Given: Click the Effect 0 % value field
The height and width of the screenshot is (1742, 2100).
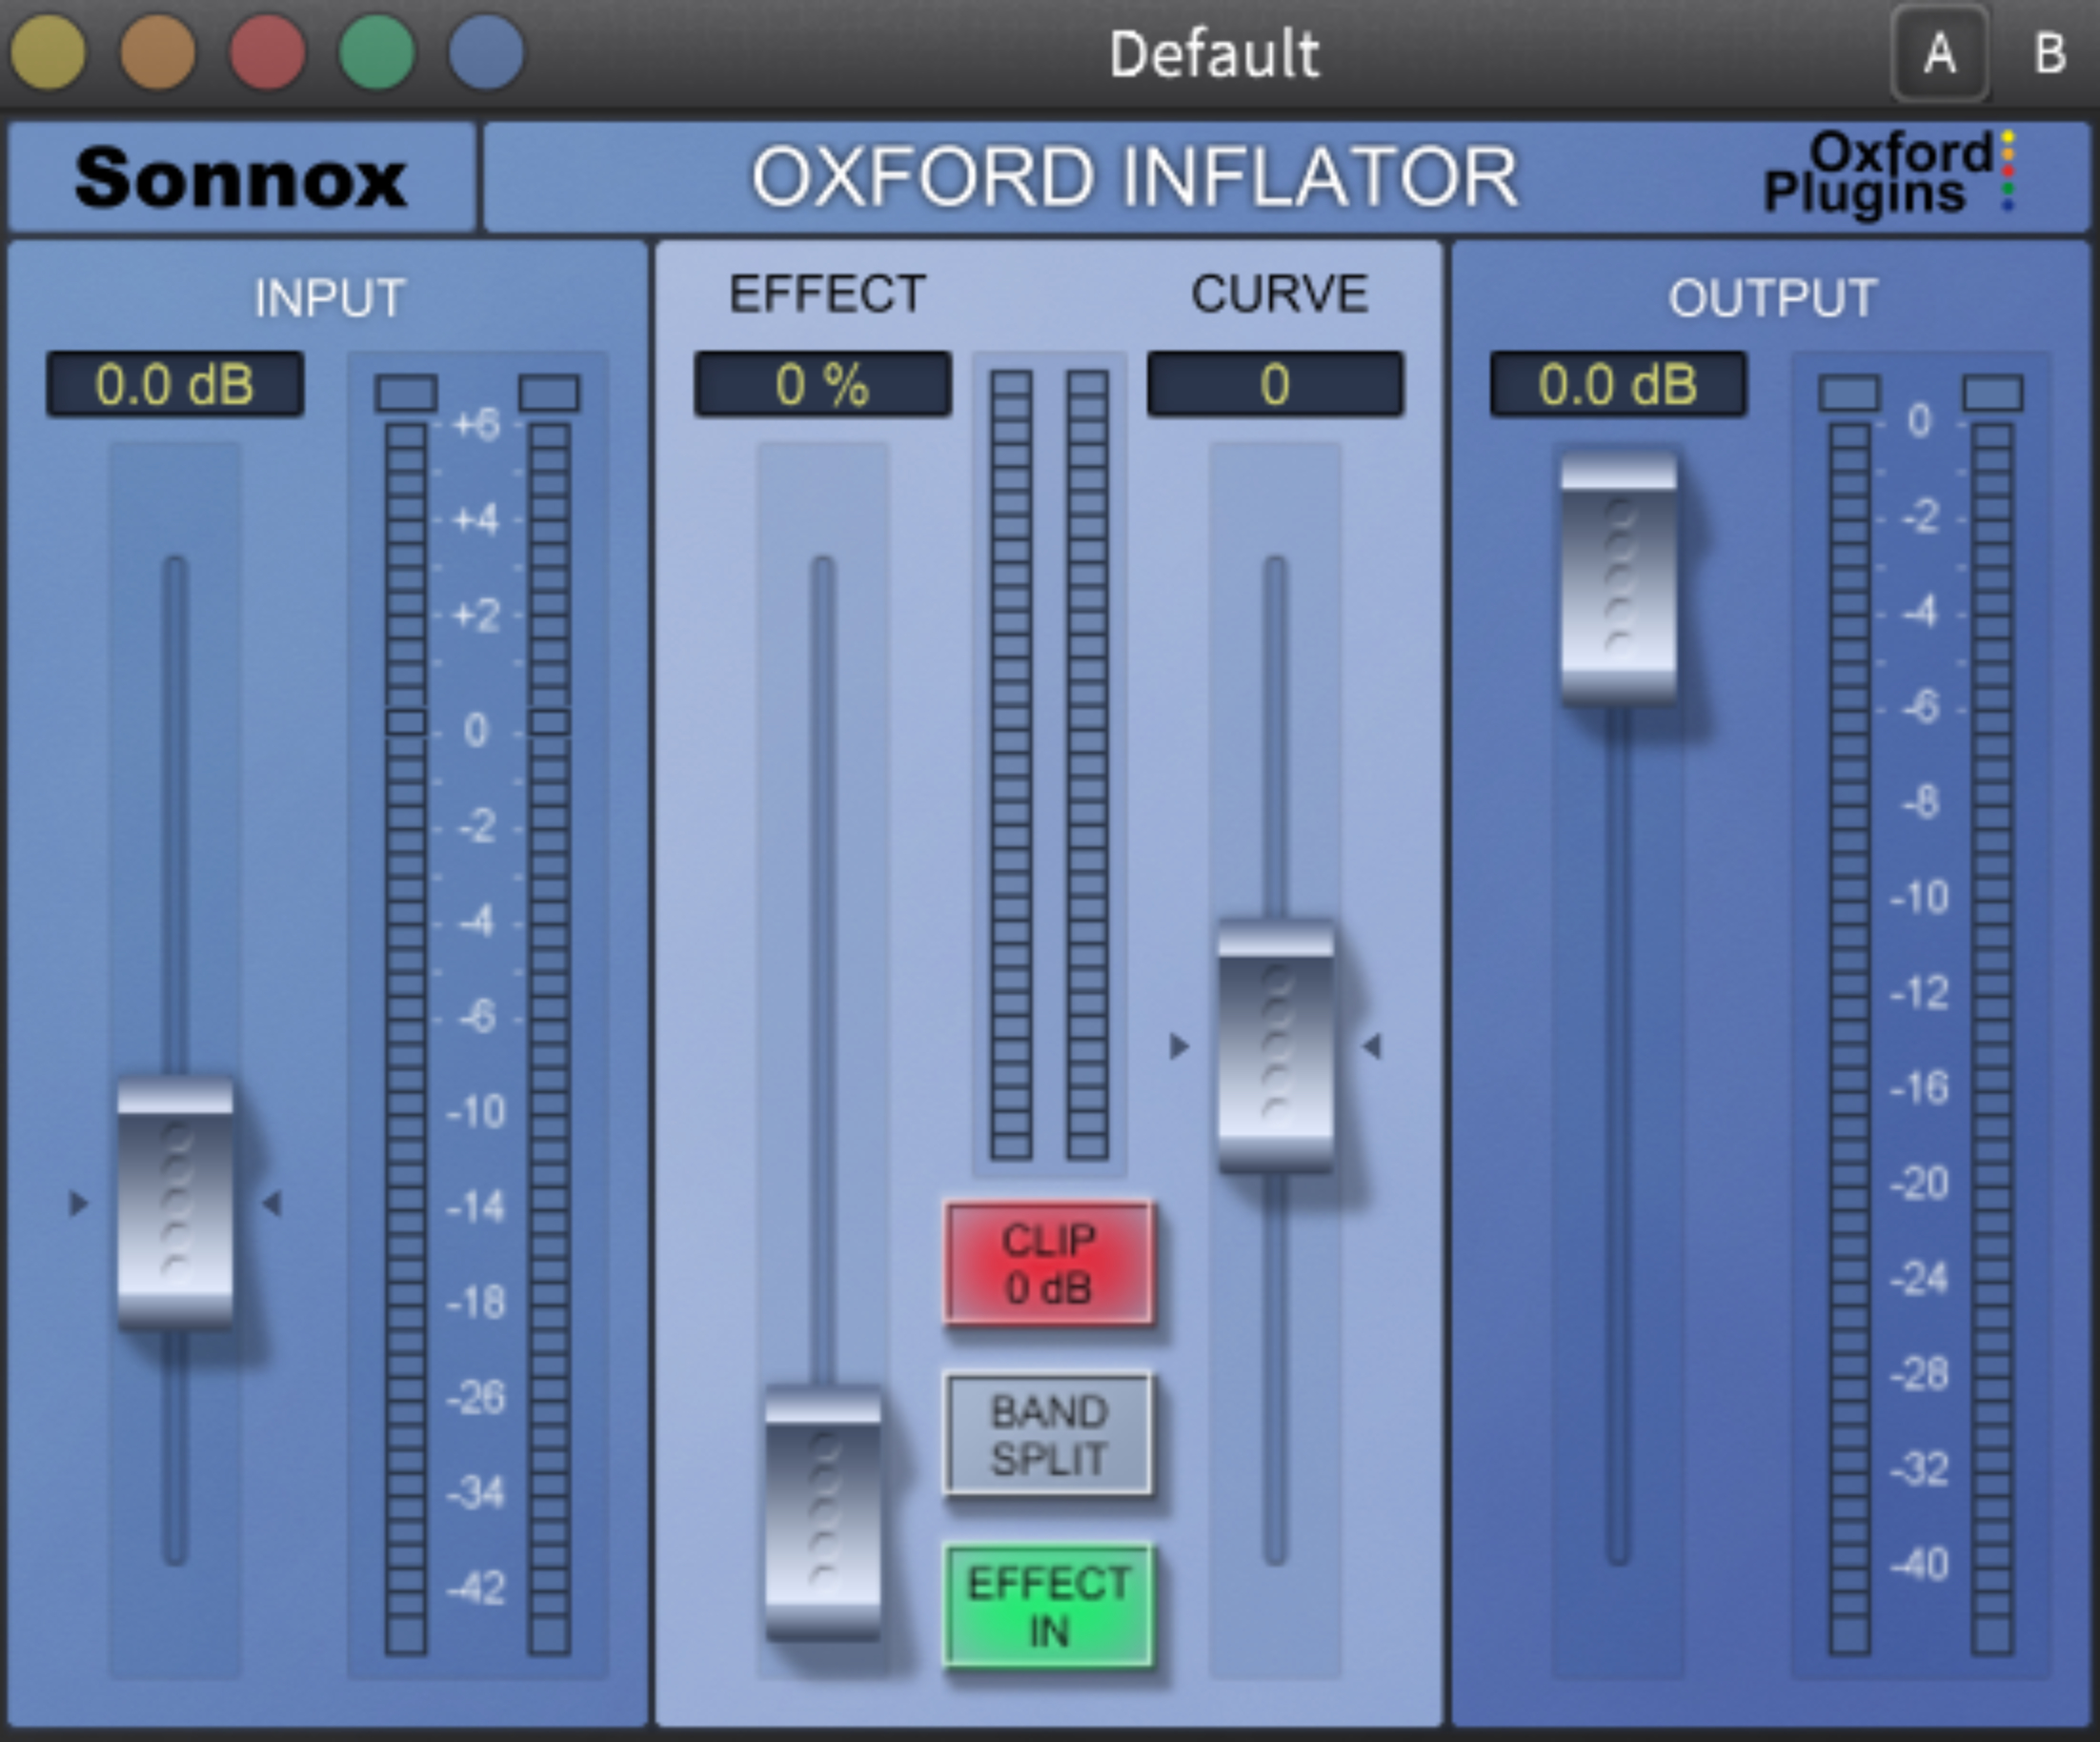Looking at the screenshot, I should click(x=822, y=384).
